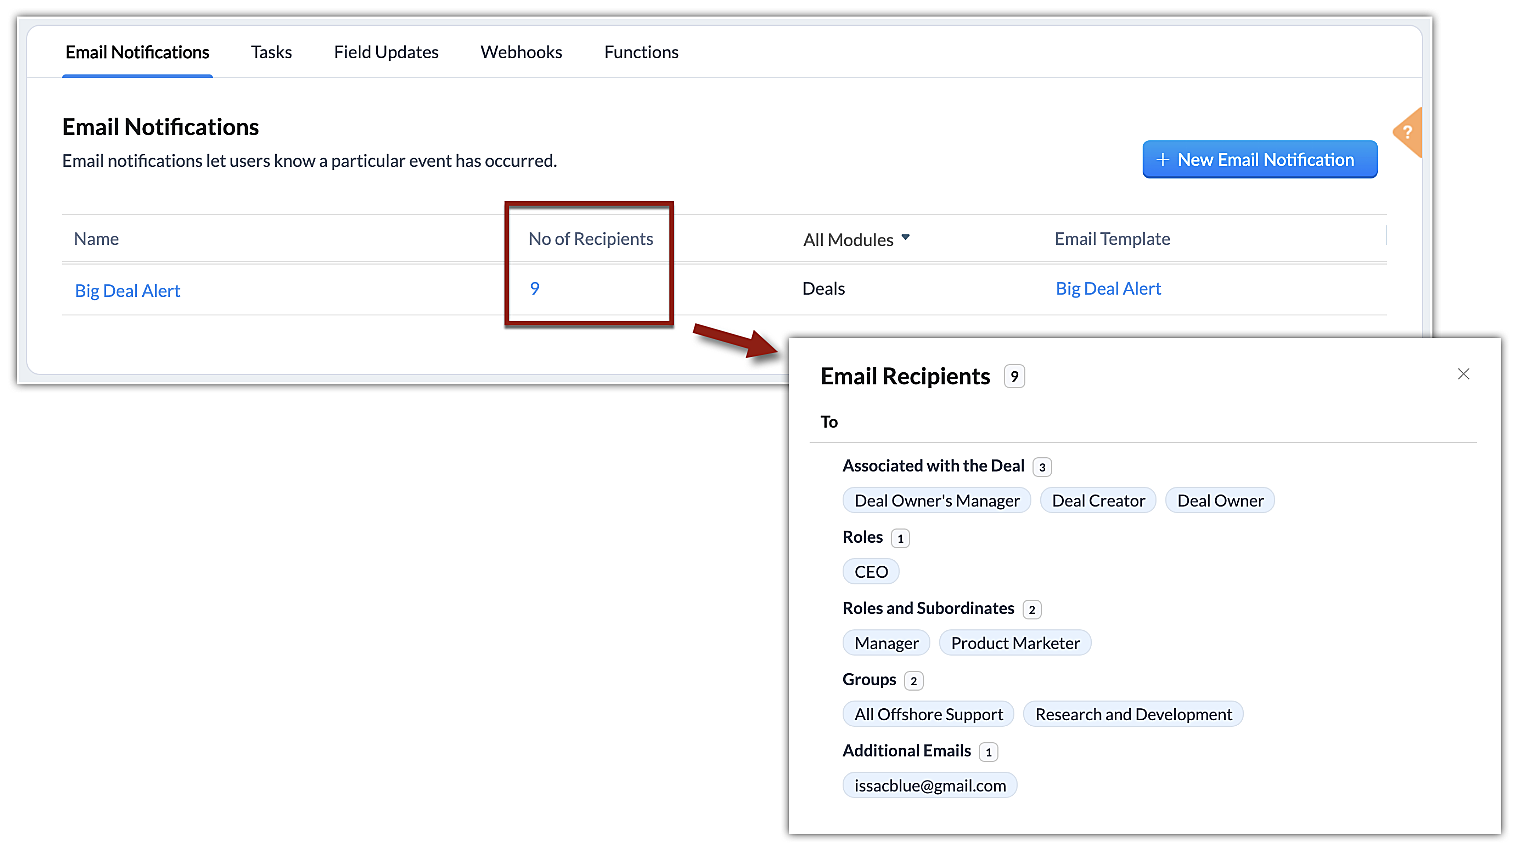Click the Deal Owner's Manager recipient tag

coord(937,501)
